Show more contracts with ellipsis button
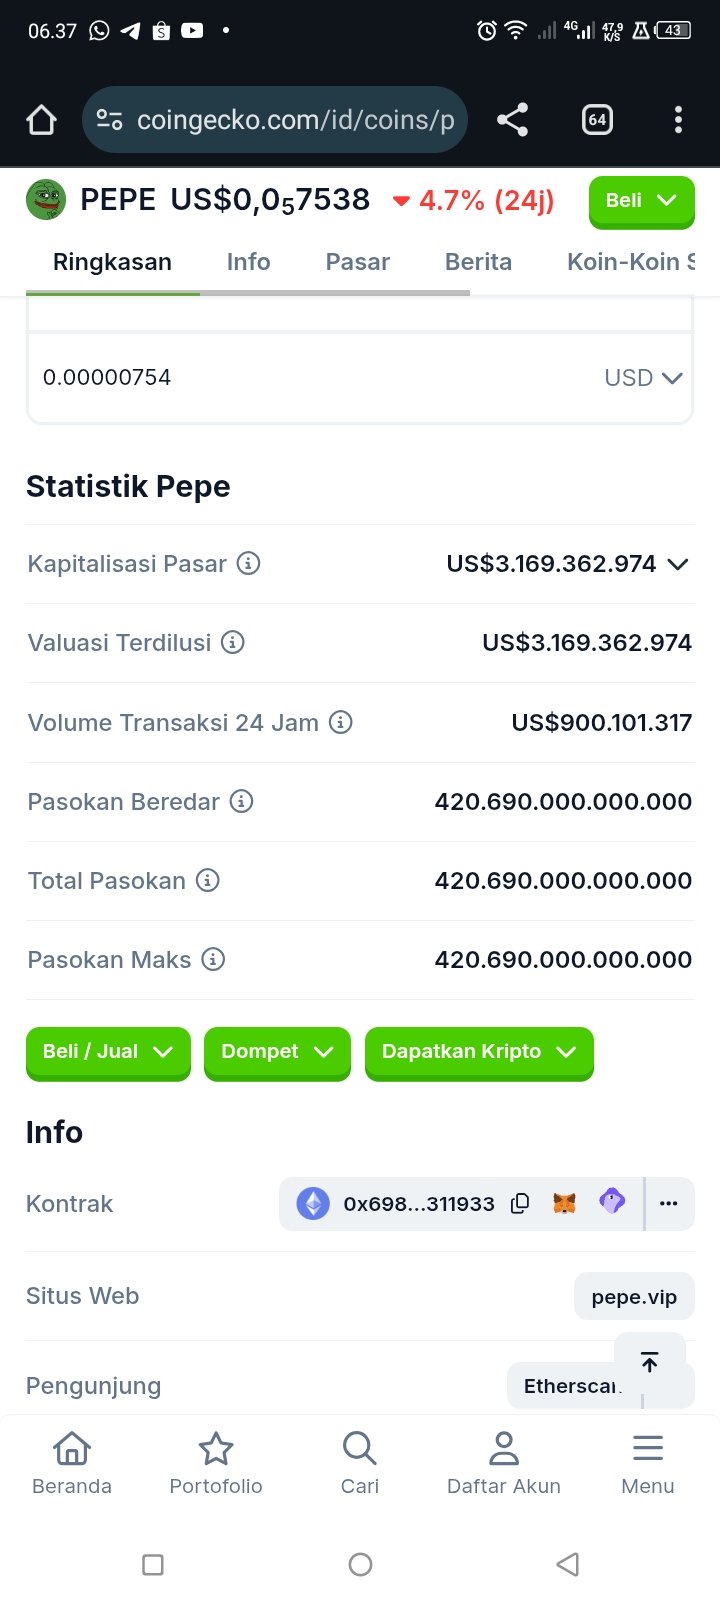 click(669, 1203)
